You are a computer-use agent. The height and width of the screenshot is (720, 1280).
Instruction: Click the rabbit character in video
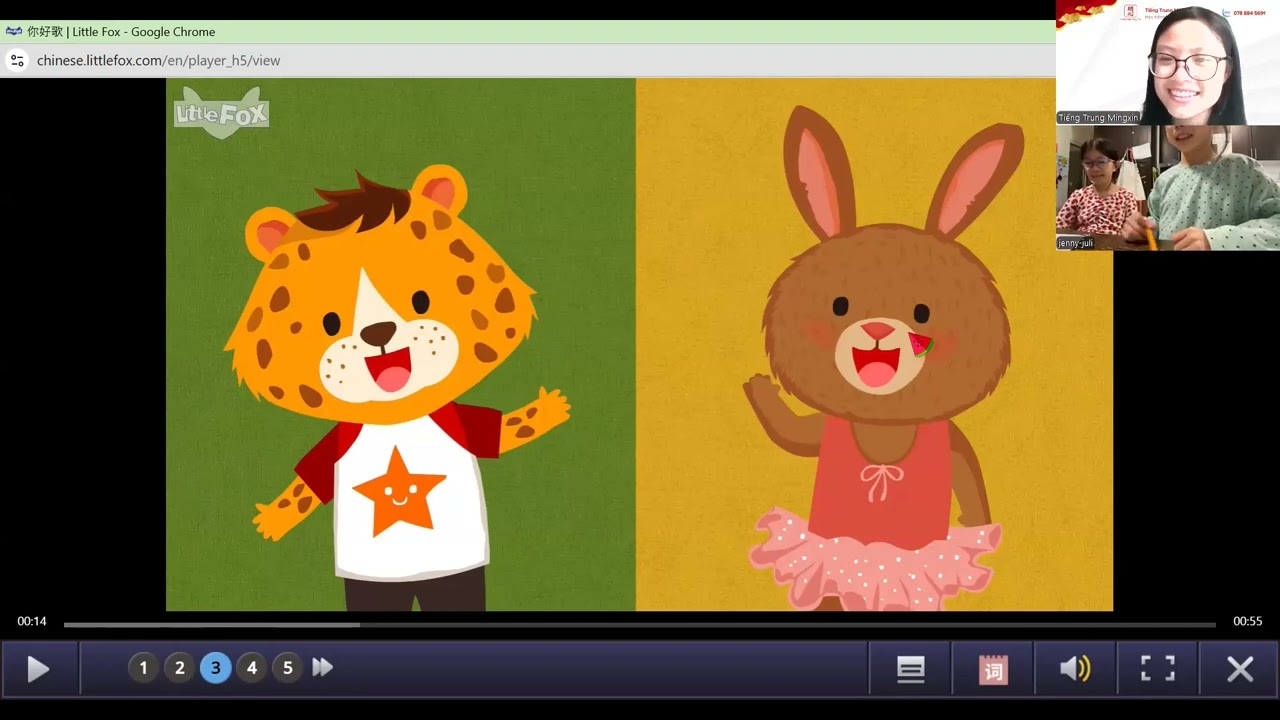point(885,360)
